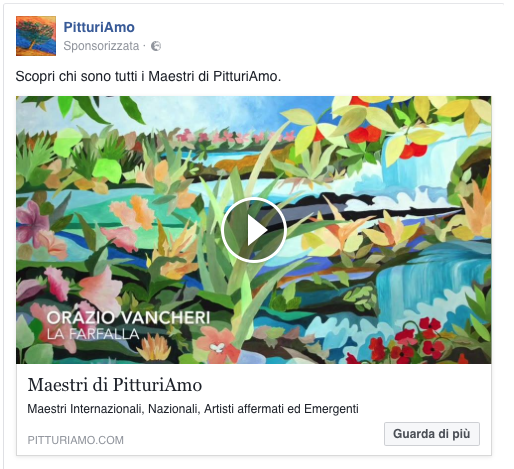514x469 pixels.
Task: Open the PITTURIAMO.COM domain link
Action: pyautogui.click(x=75, y=440)
